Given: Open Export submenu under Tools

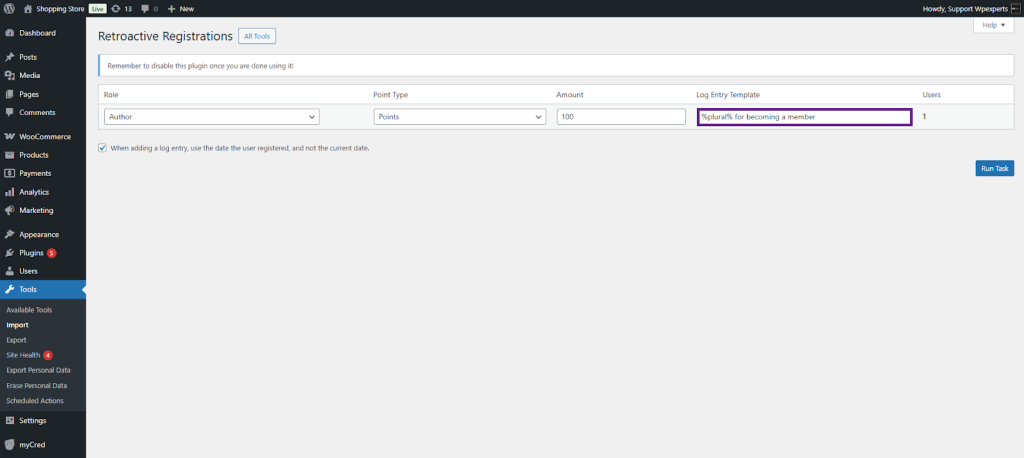Looking at the screenshot, I should [16, 340].
